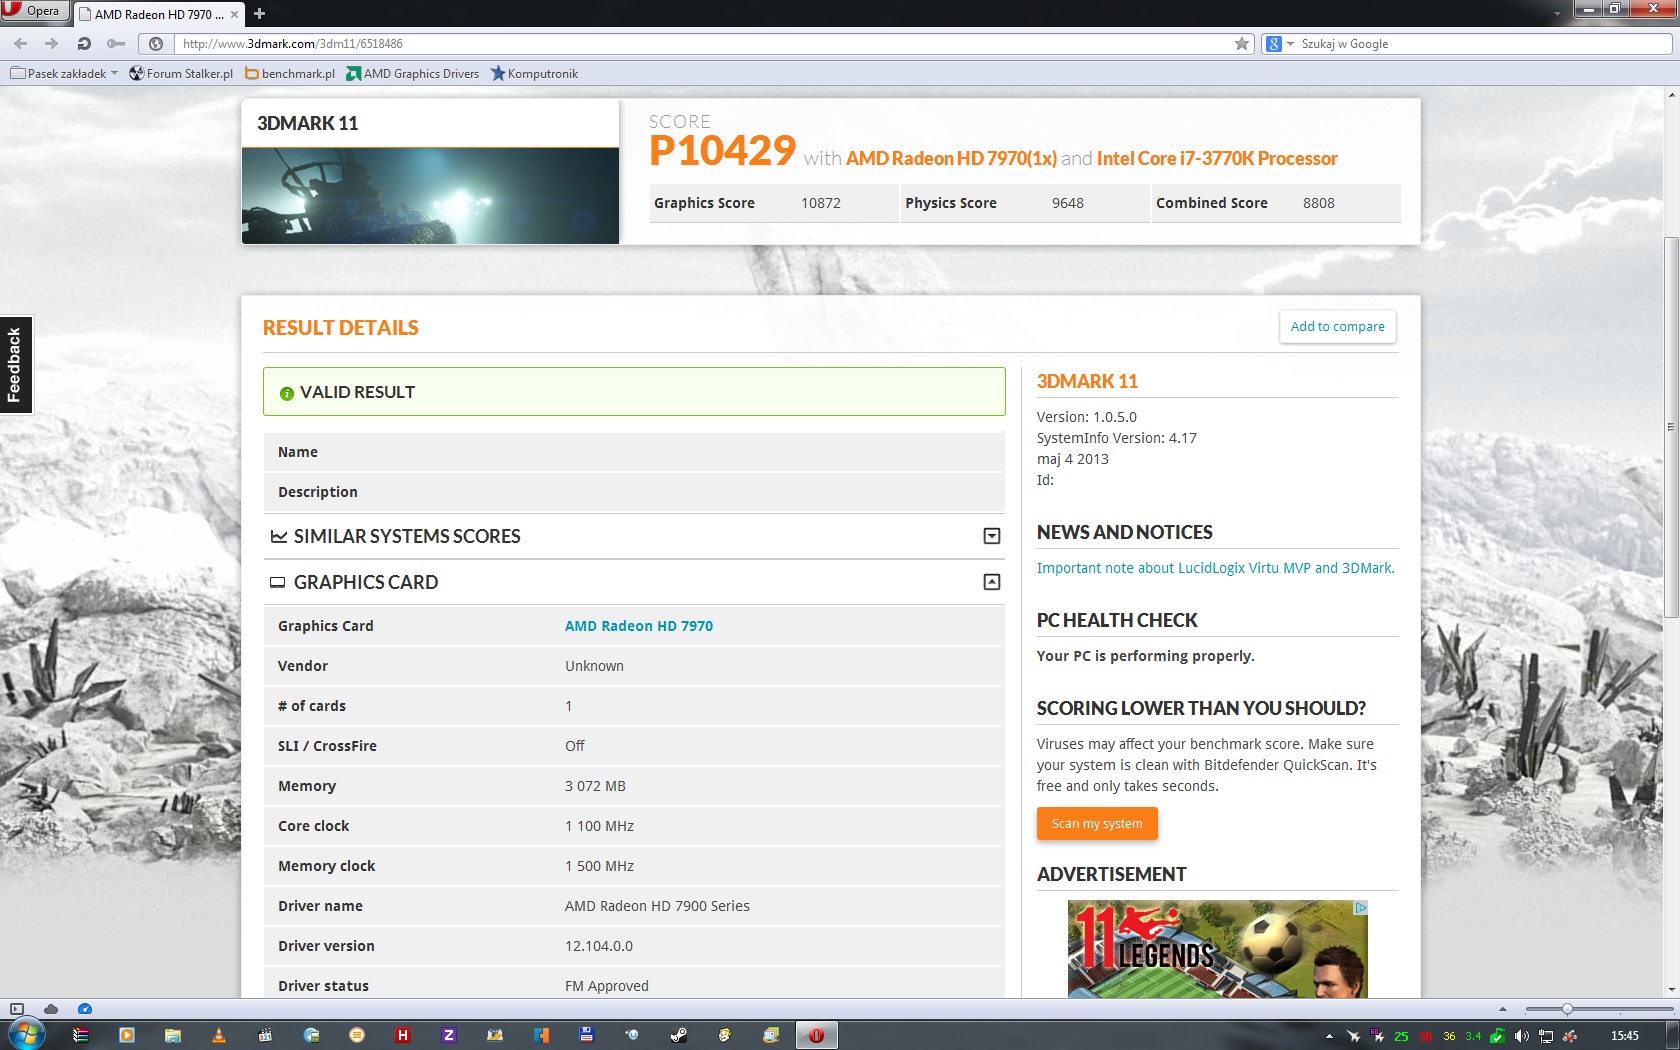Open the Komputronik bookmark
This screenshot has height=1050, width=1680.
(x=534, y=73)
